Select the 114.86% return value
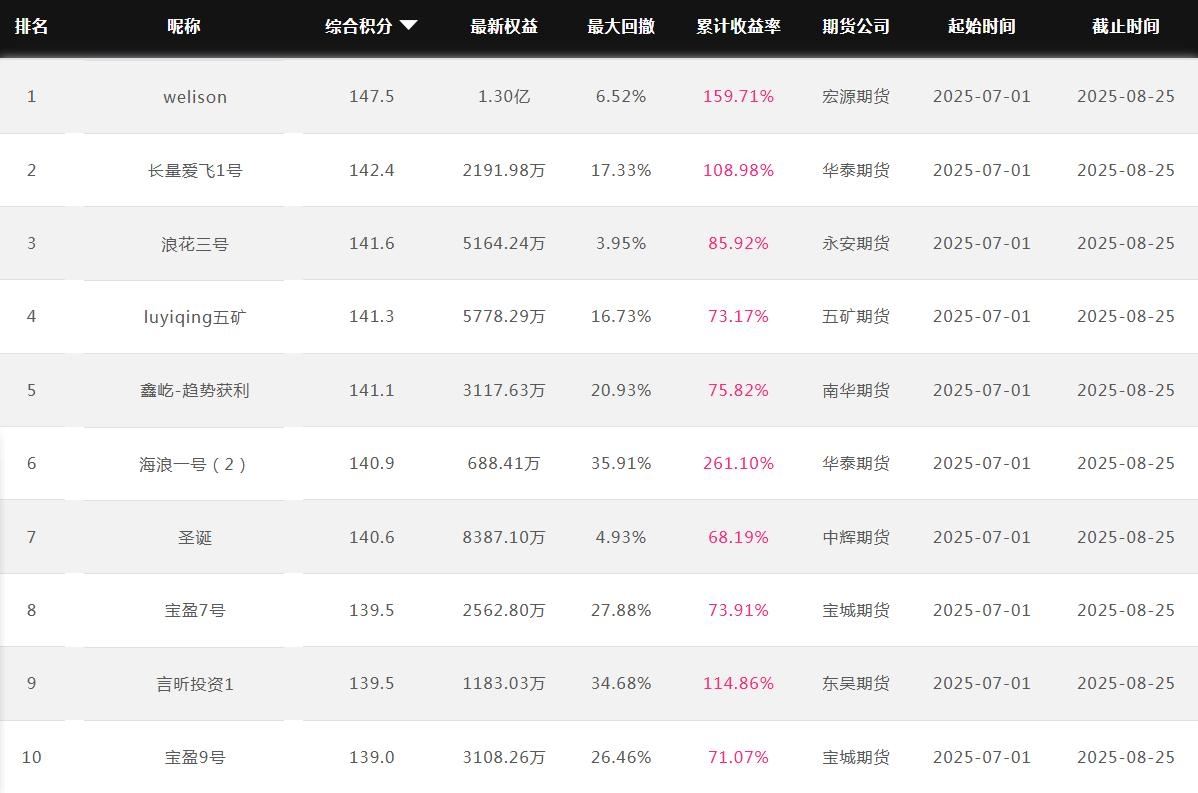Screen dimensions: 1198x793 pyautogui.click(x=738, y=684)
